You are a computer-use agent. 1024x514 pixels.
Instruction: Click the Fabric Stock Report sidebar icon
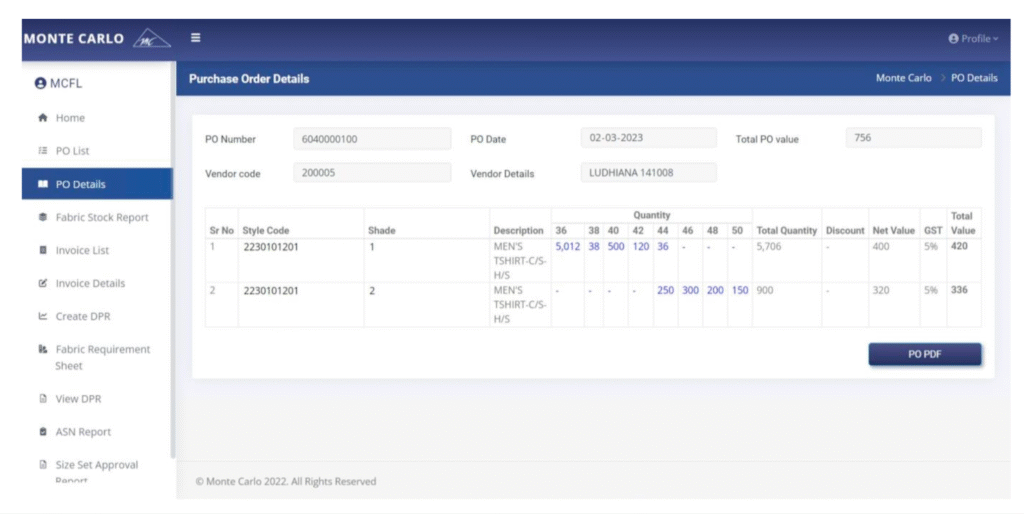pos(43,217)
